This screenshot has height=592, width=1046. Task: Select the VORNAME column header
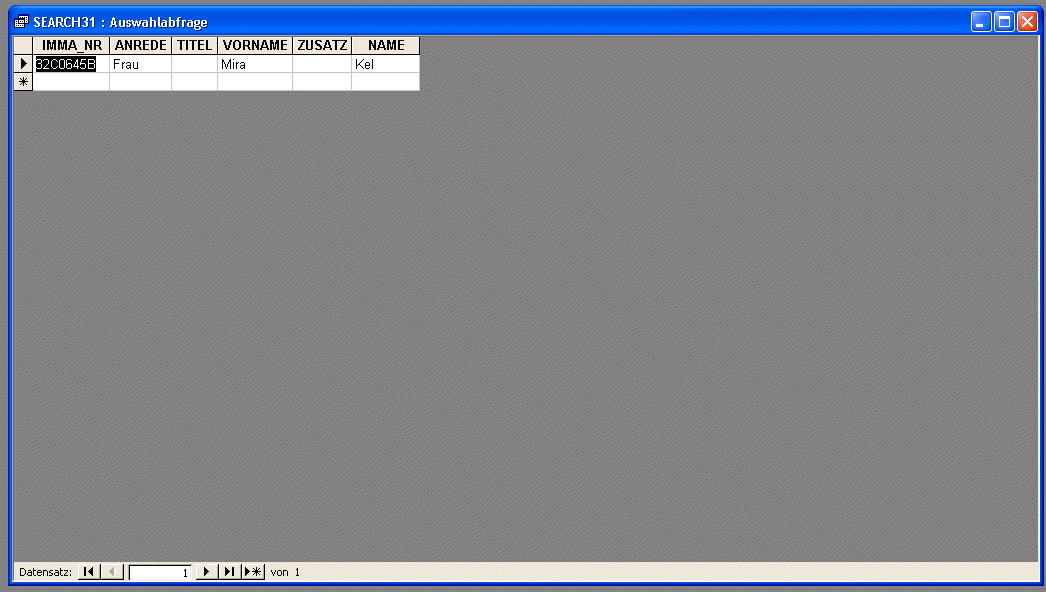pyautogui.click(x=255, y=45)
